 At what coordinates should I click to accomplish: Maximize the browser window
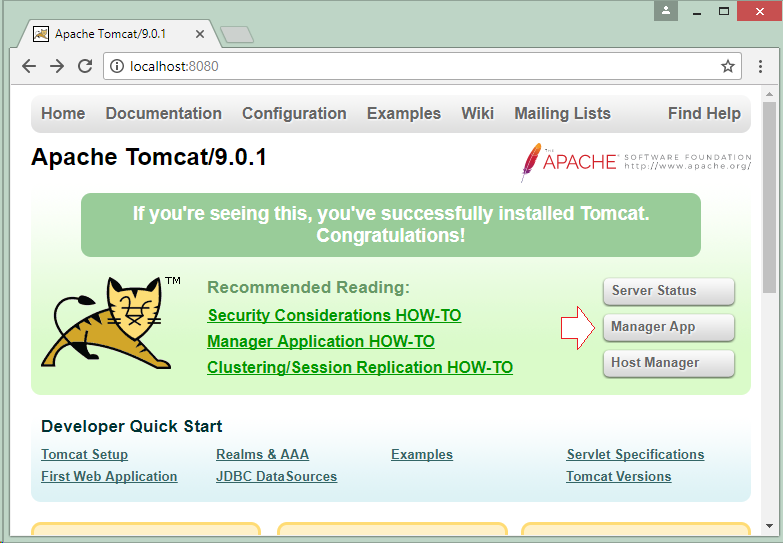coord(724,11)
